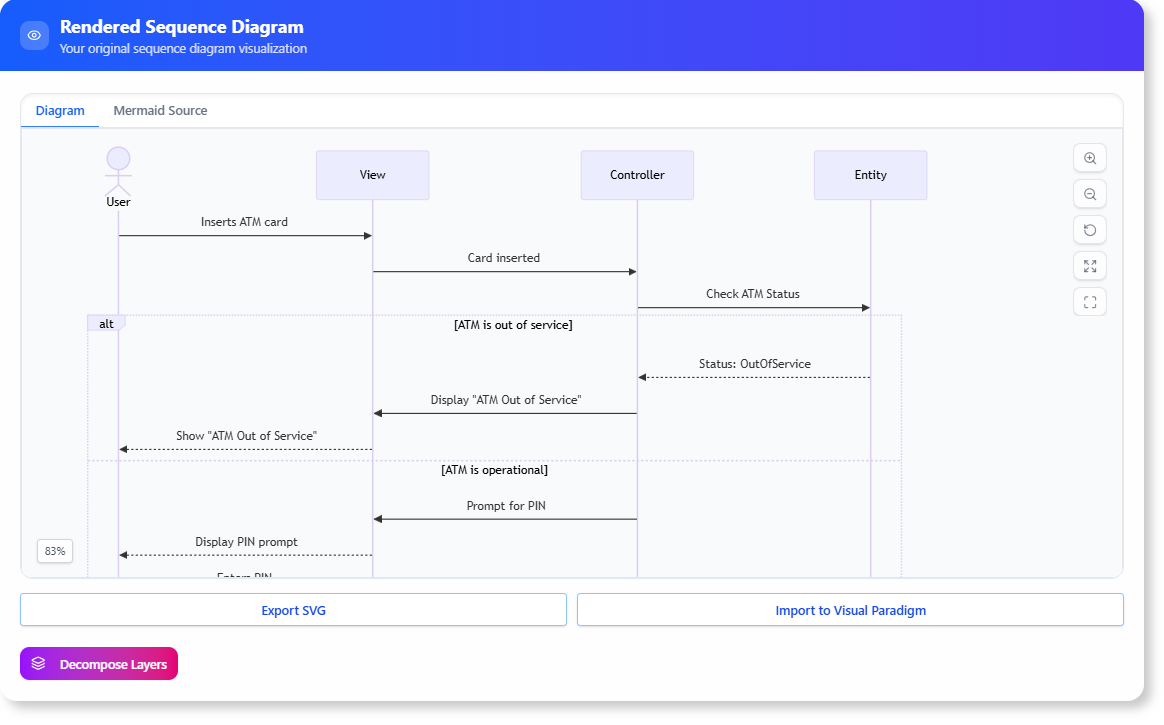Click the zoom out magnifier icon
The image size is (1164, 725).
pos(1090,194)
